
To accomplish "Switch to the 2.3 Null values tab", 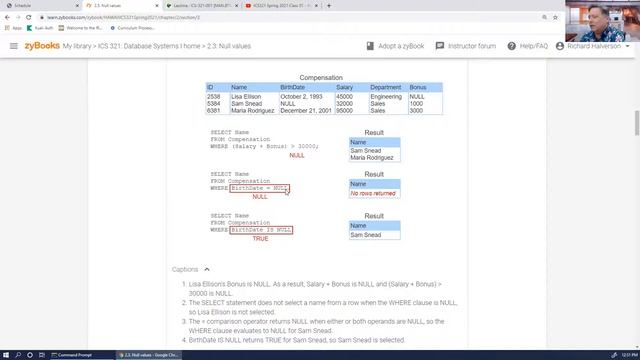I will coord(121,6).
